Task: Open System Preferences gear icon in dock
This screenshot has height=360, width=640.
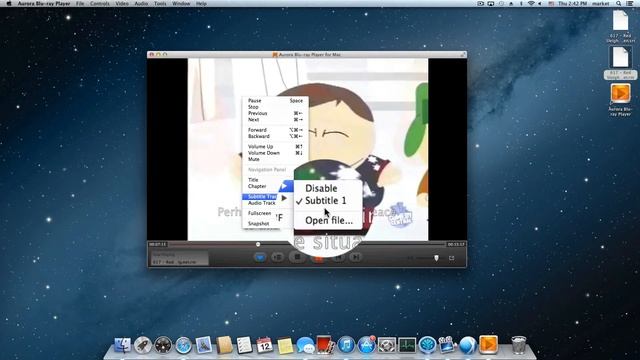Action: (x=387, y=345)
